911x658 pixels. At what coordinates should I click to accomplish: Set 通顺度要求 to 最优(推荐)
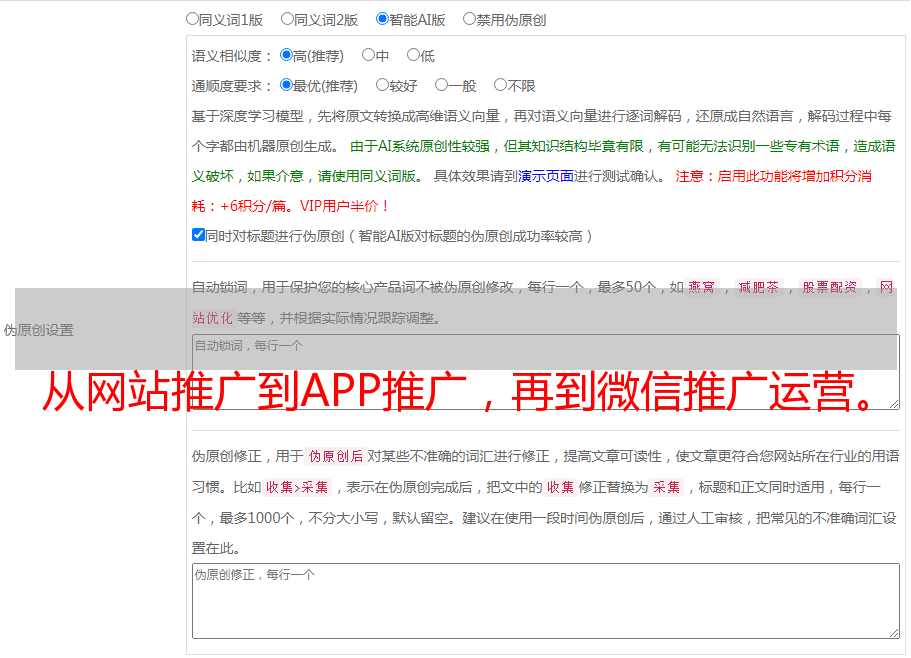point(286,85)
